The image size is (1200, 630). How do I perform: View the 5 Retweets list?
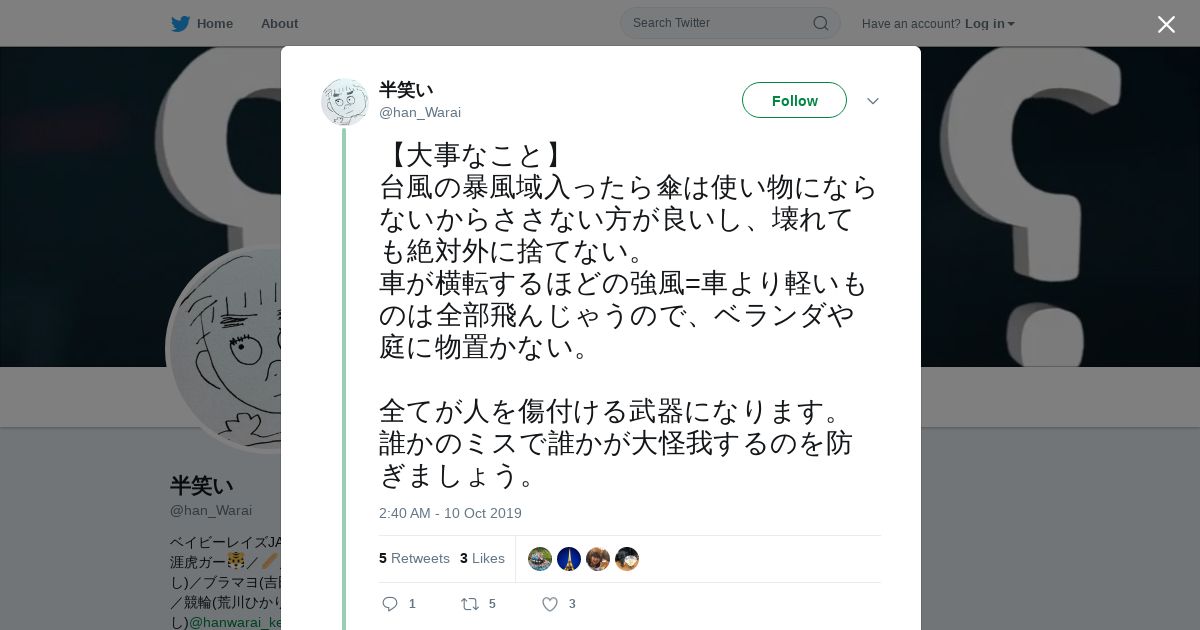[x=414, y=558]
